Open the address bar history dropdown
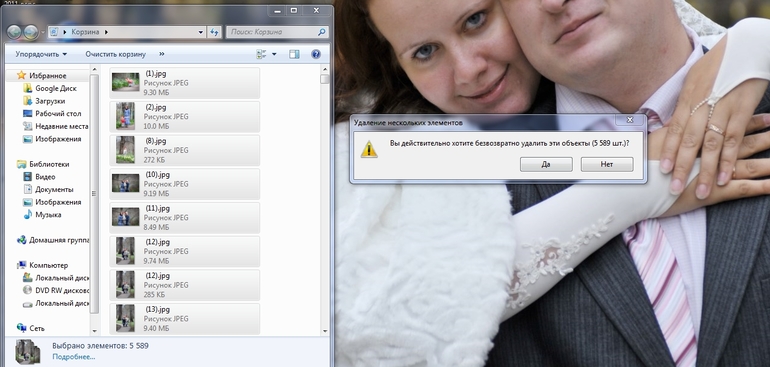 click(x=200, y=32)
